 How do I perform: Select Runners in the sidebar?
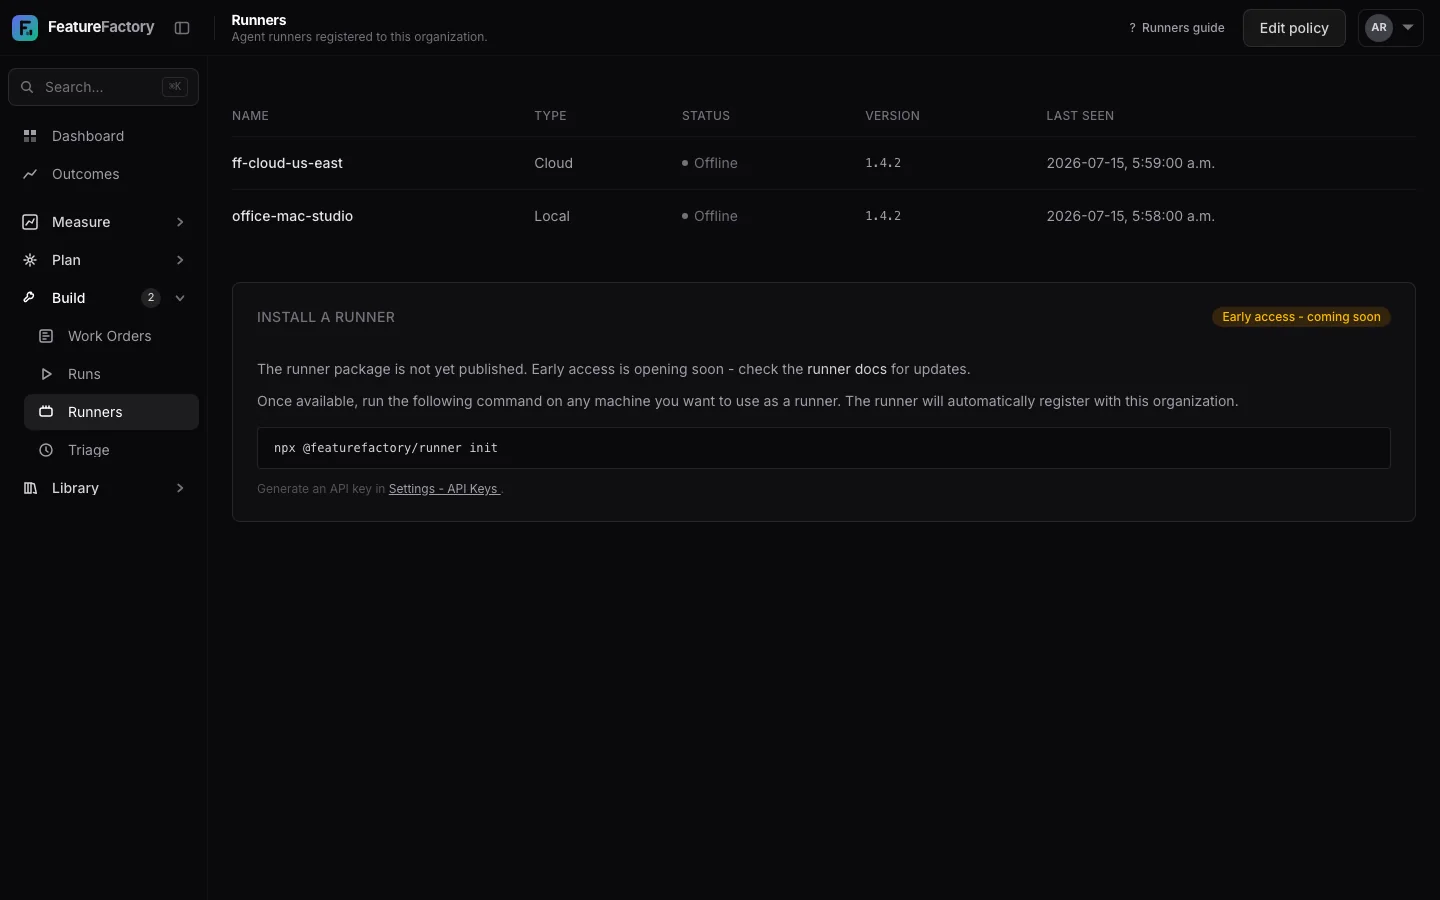[111, 412]
